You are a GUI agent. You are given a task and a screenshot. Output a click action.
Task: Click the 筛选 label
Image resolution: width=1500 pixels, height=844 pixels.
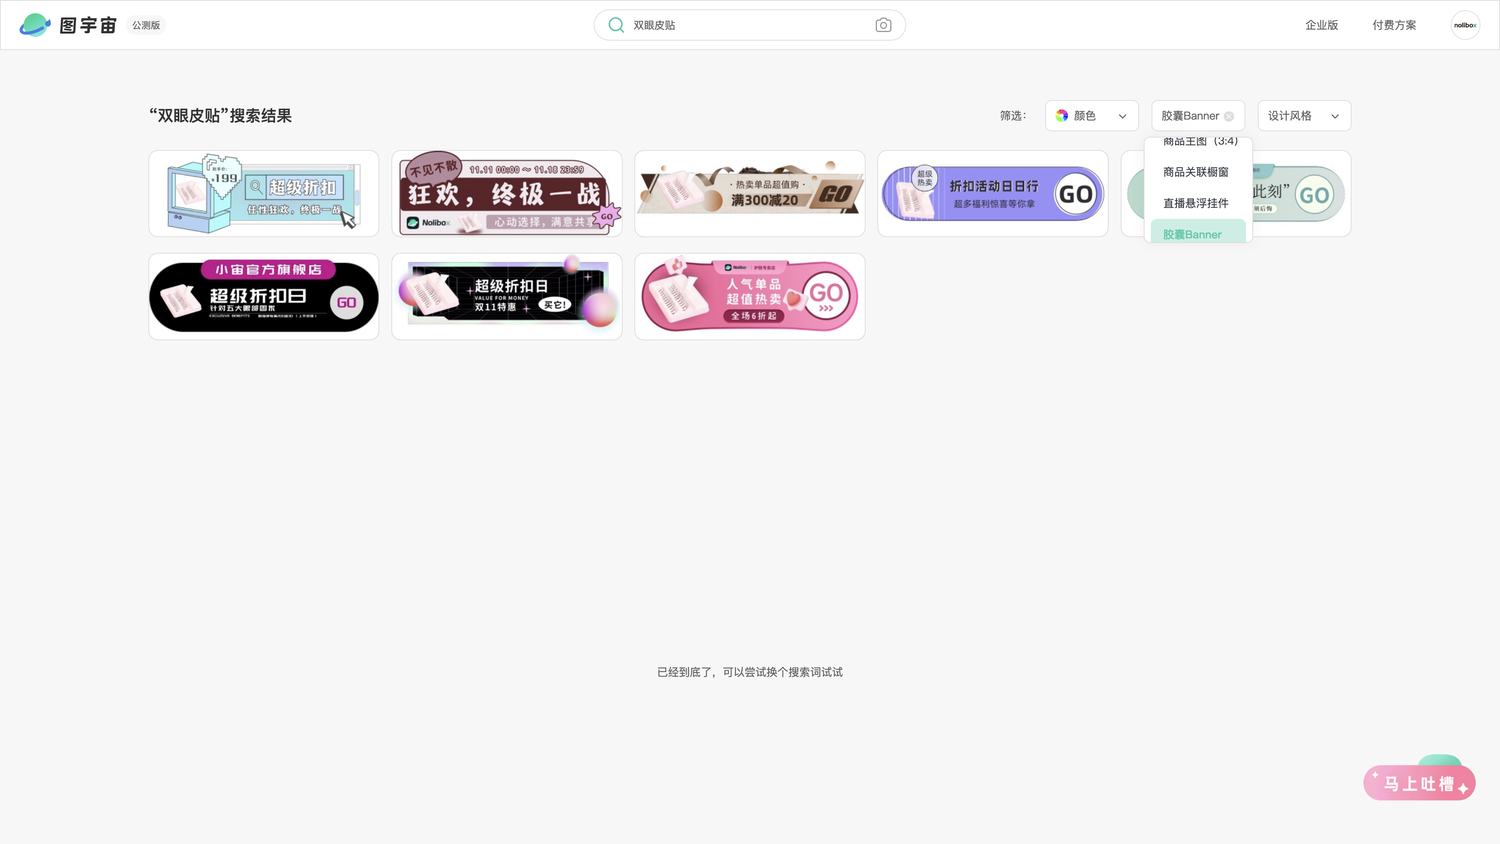pyautogui.click(x=1013, y=116)
